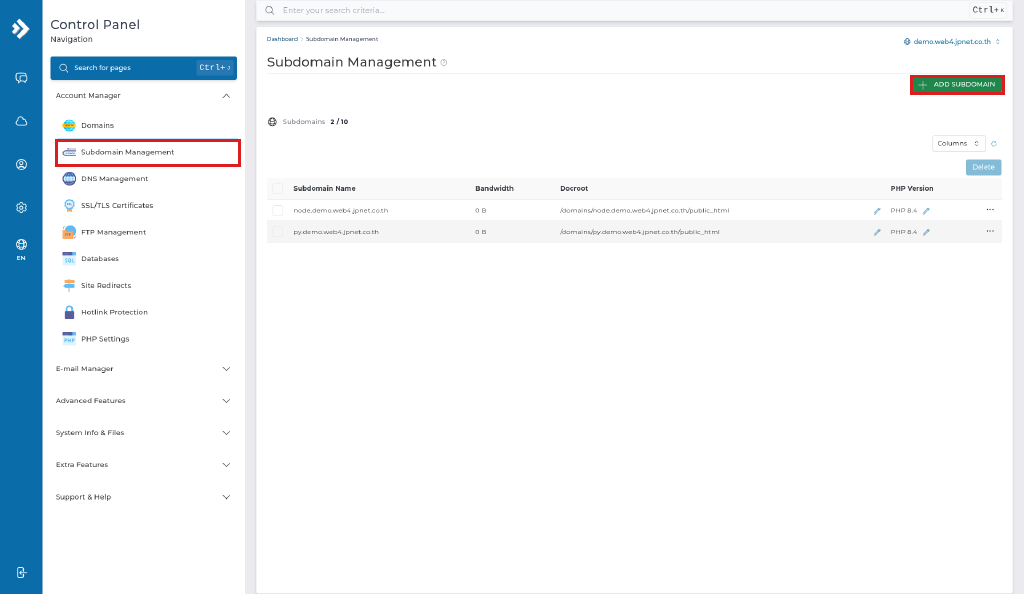The image size is (1024, 594).
Task: Click the Hotlink Protection lock icon
Action: [x=69, y=312]
